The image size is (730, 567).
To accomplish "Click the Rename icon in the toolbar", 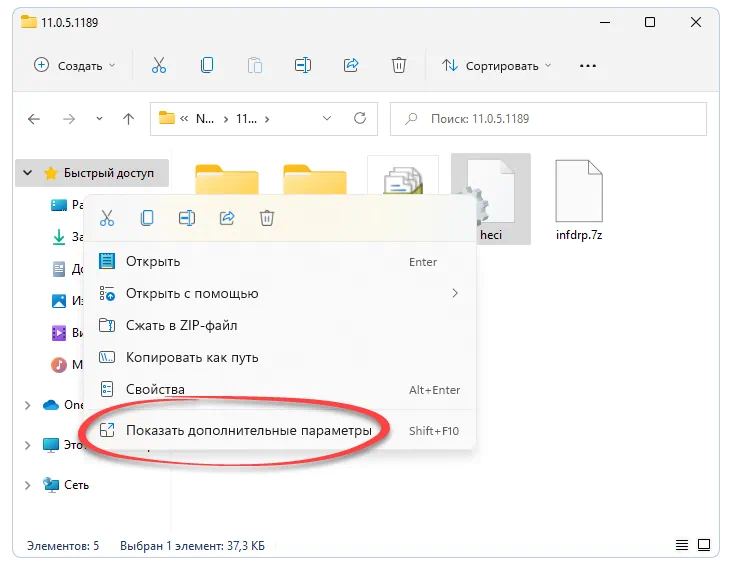I will [303, 65].
